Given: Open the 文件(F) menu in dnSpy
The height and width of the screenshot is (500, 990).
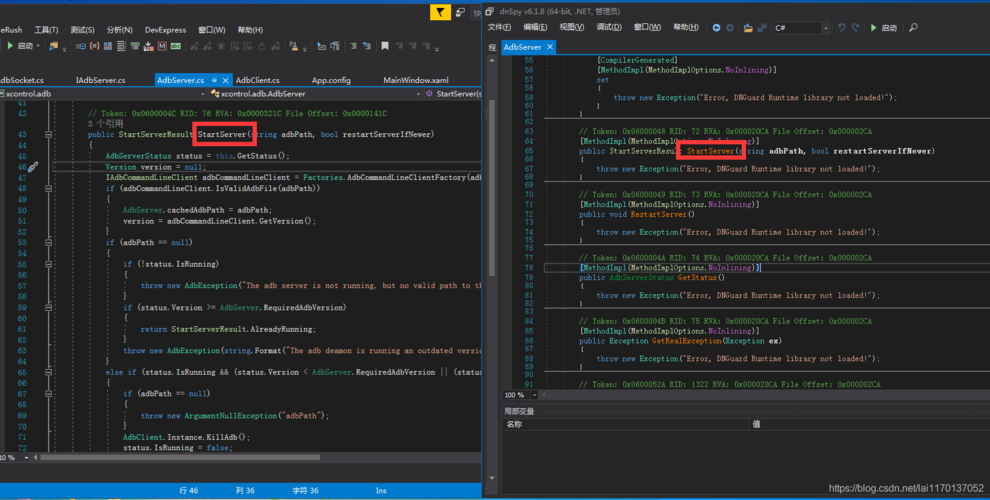Looking at the screenshot, I should click(499, 27).
